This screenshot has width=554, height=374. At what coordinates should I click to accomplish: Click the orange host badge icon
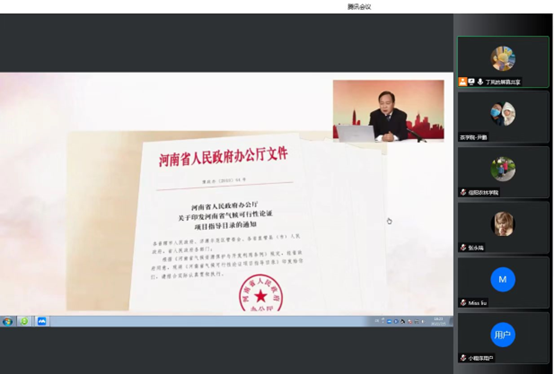tap(462, 82)
